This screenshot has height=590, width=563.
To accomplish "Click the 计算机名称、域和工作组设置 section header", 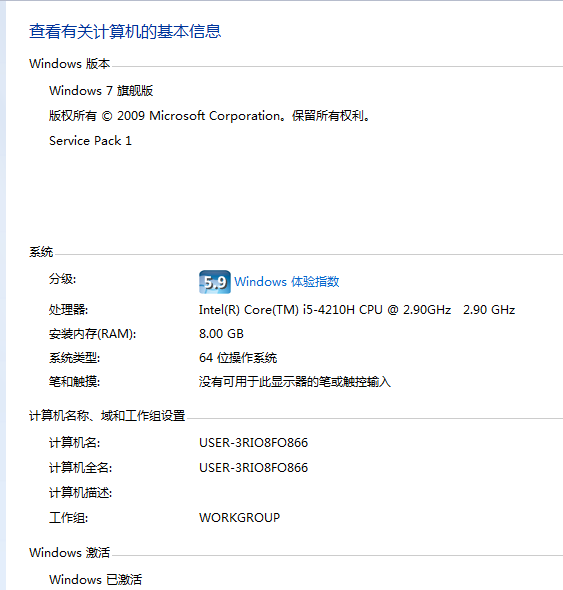I will coord(107,416).
